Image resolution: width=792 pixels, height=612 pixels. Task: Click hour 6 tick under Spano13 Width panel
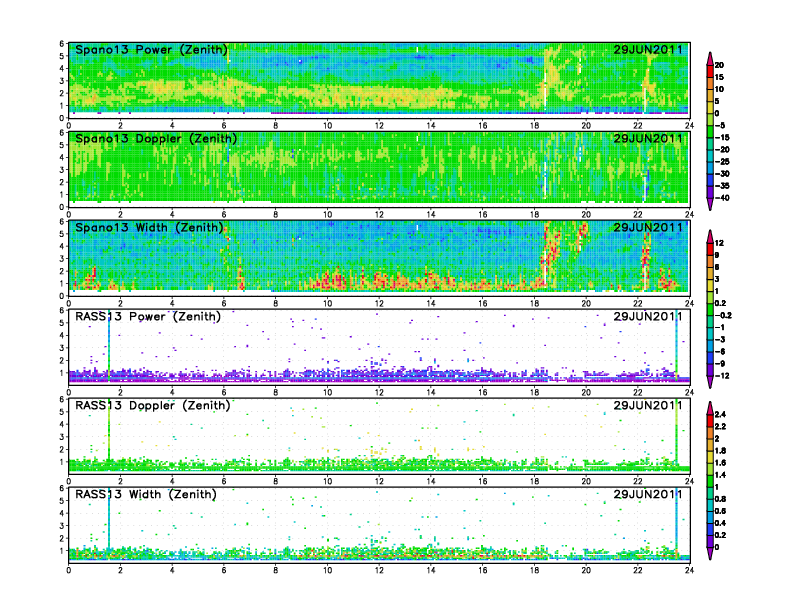coord(224,303)
